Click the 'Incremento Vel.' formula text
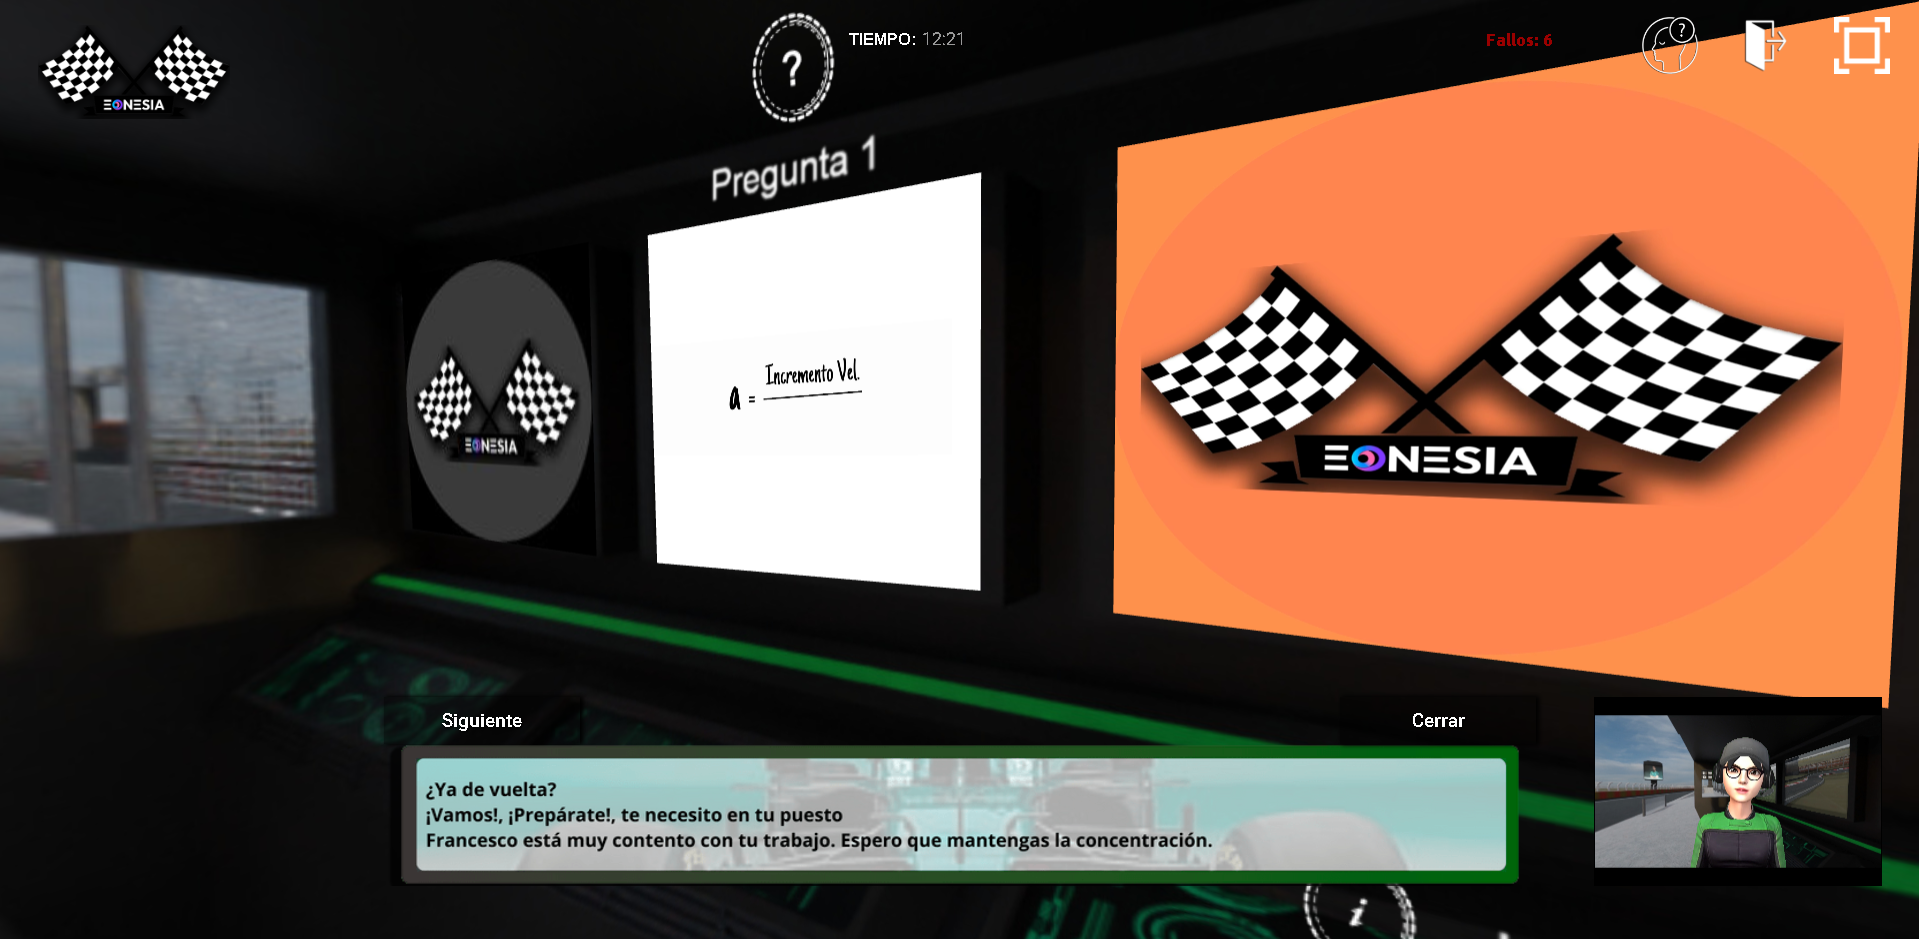 [x=811, y=374]
